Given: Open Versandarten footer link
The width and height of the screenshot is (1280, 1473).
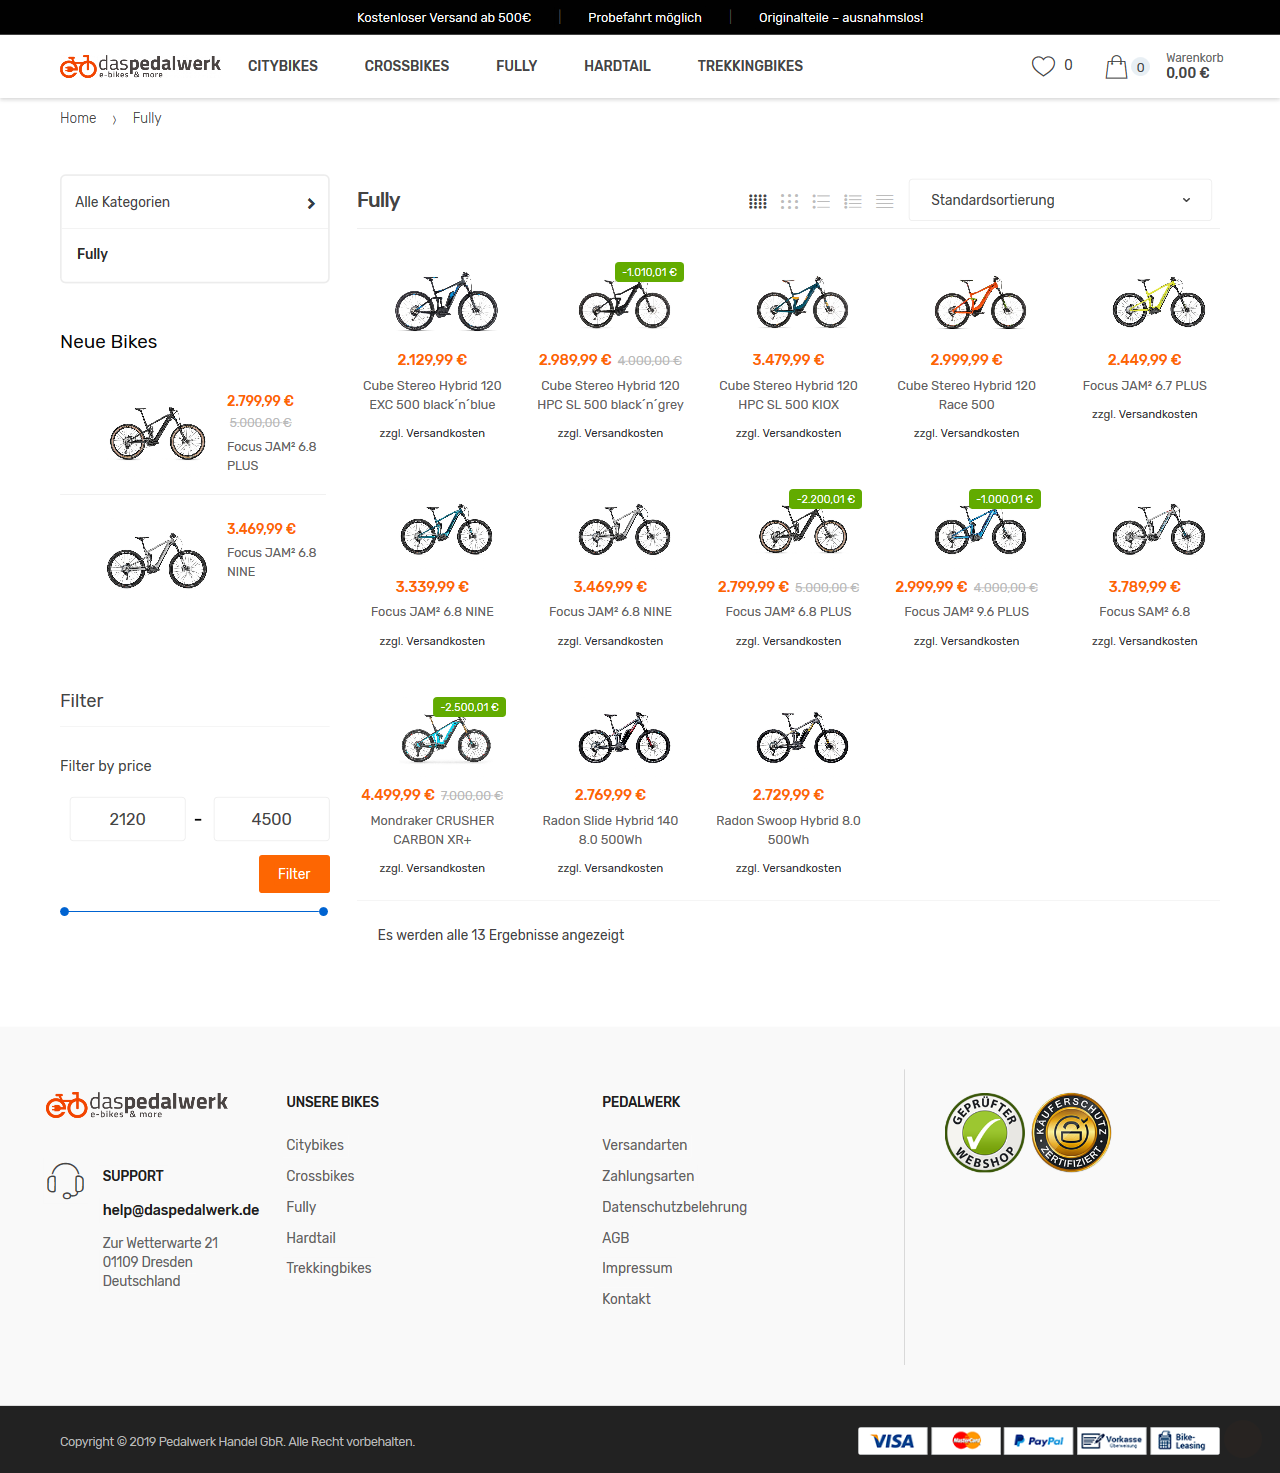Looking at the screenshot, I should click(645, 1145).
